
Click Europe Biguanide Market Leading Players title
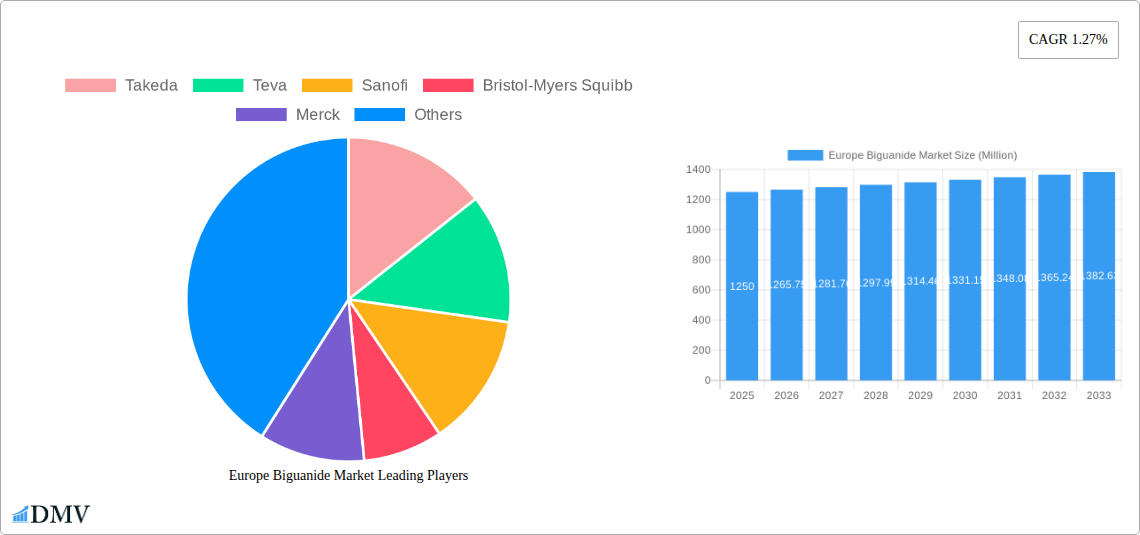click(x=348, y=475)
